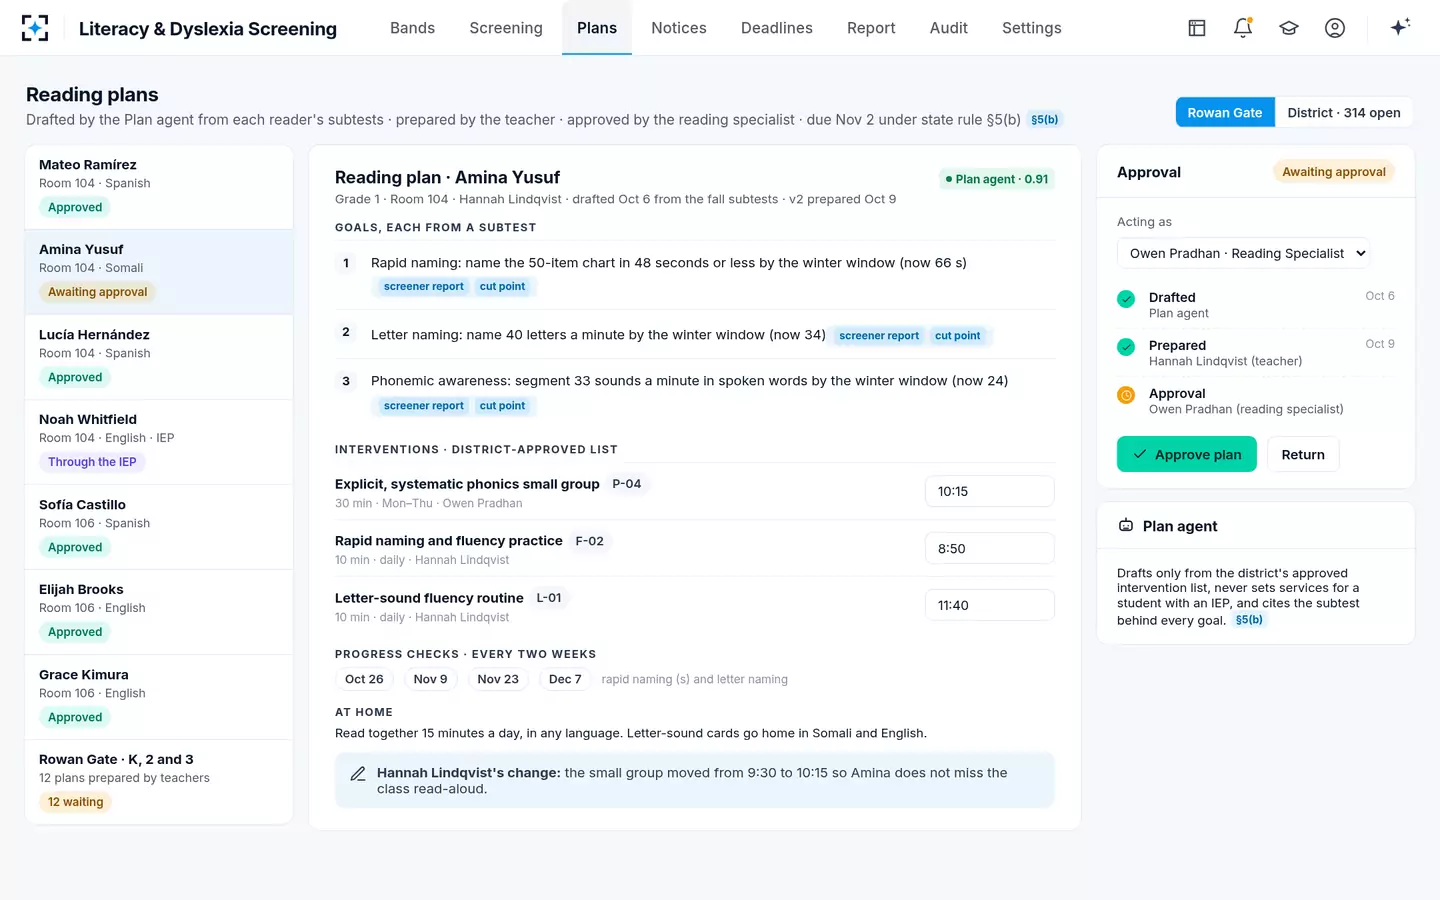Image resolution: width=1440 pixels, height=900 pixels.
Task: Click the app logo icon
Action: (35, 28)
